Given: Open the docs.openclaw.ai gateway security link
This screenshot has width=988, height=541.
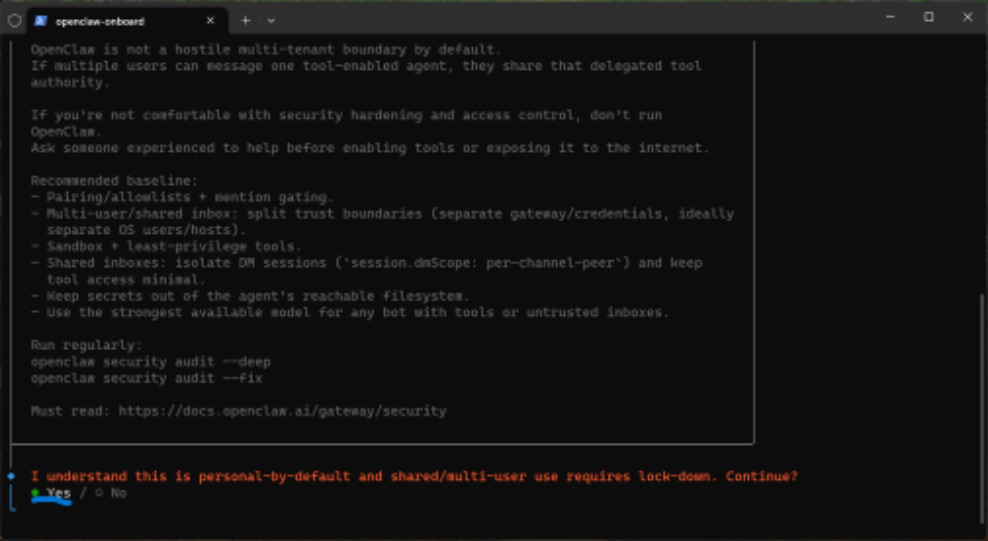Looking at the screenshot, I should (x=282, y=411).
